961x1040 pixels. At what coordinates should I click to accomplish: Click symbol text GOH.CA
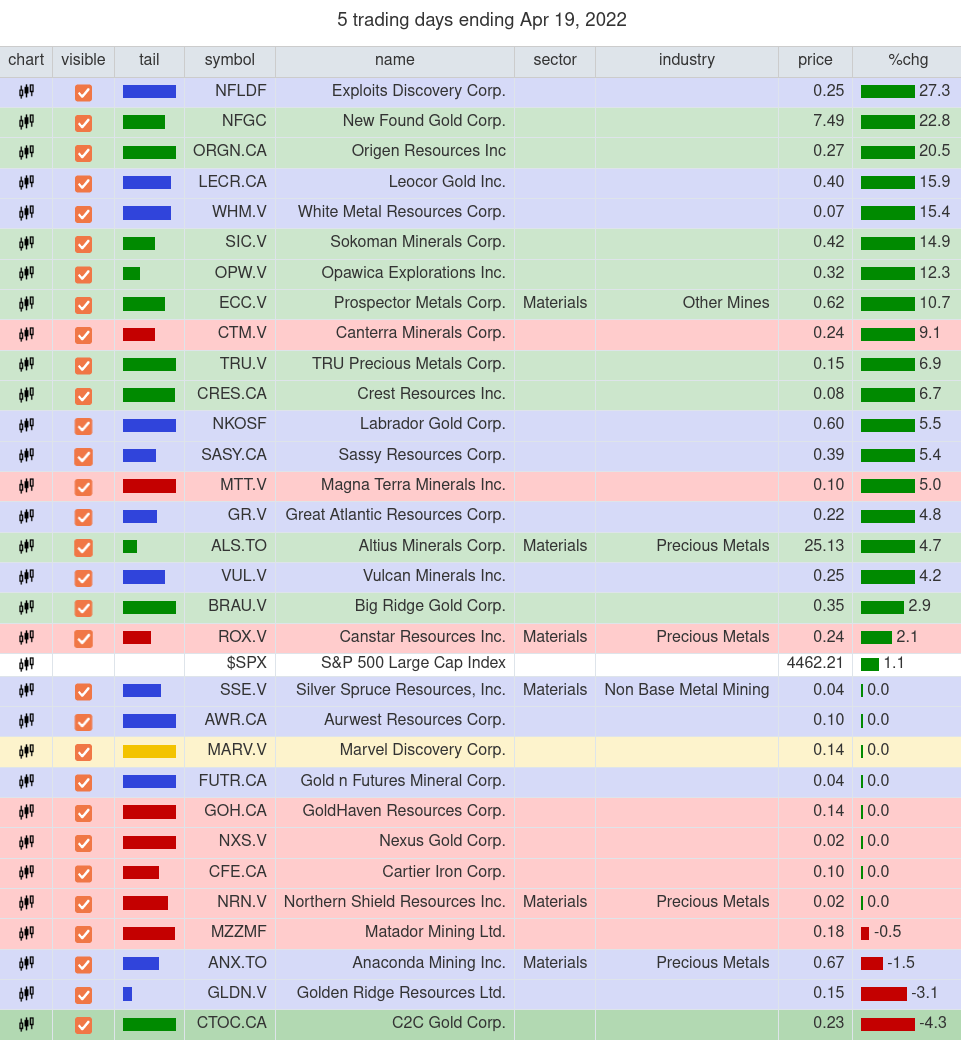coord(235,811)
